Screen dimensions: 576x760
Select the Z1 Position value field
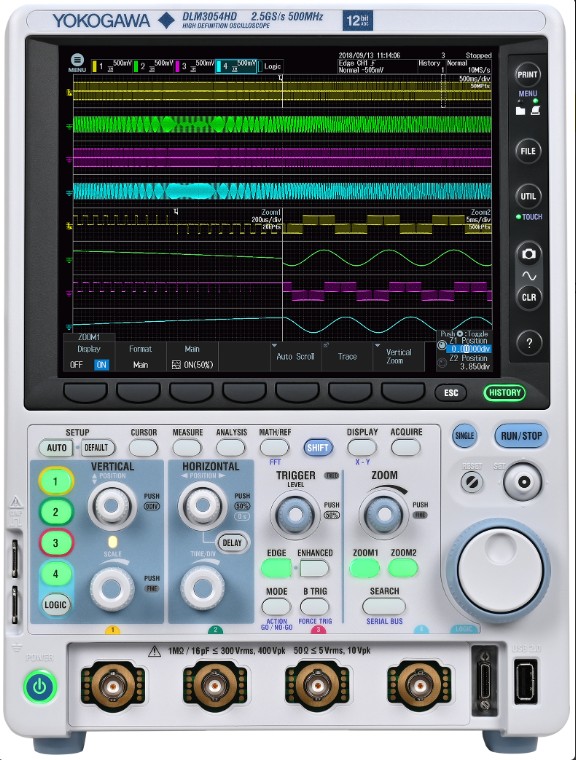[x=468, y=349]
